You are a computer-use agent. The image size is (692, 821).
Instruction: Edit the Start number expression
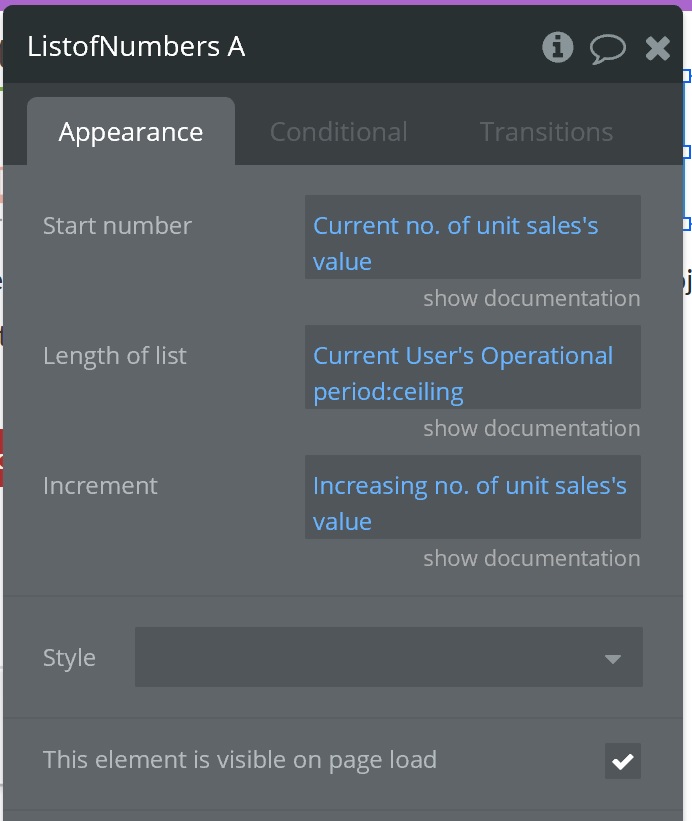(x=472, y=243)
